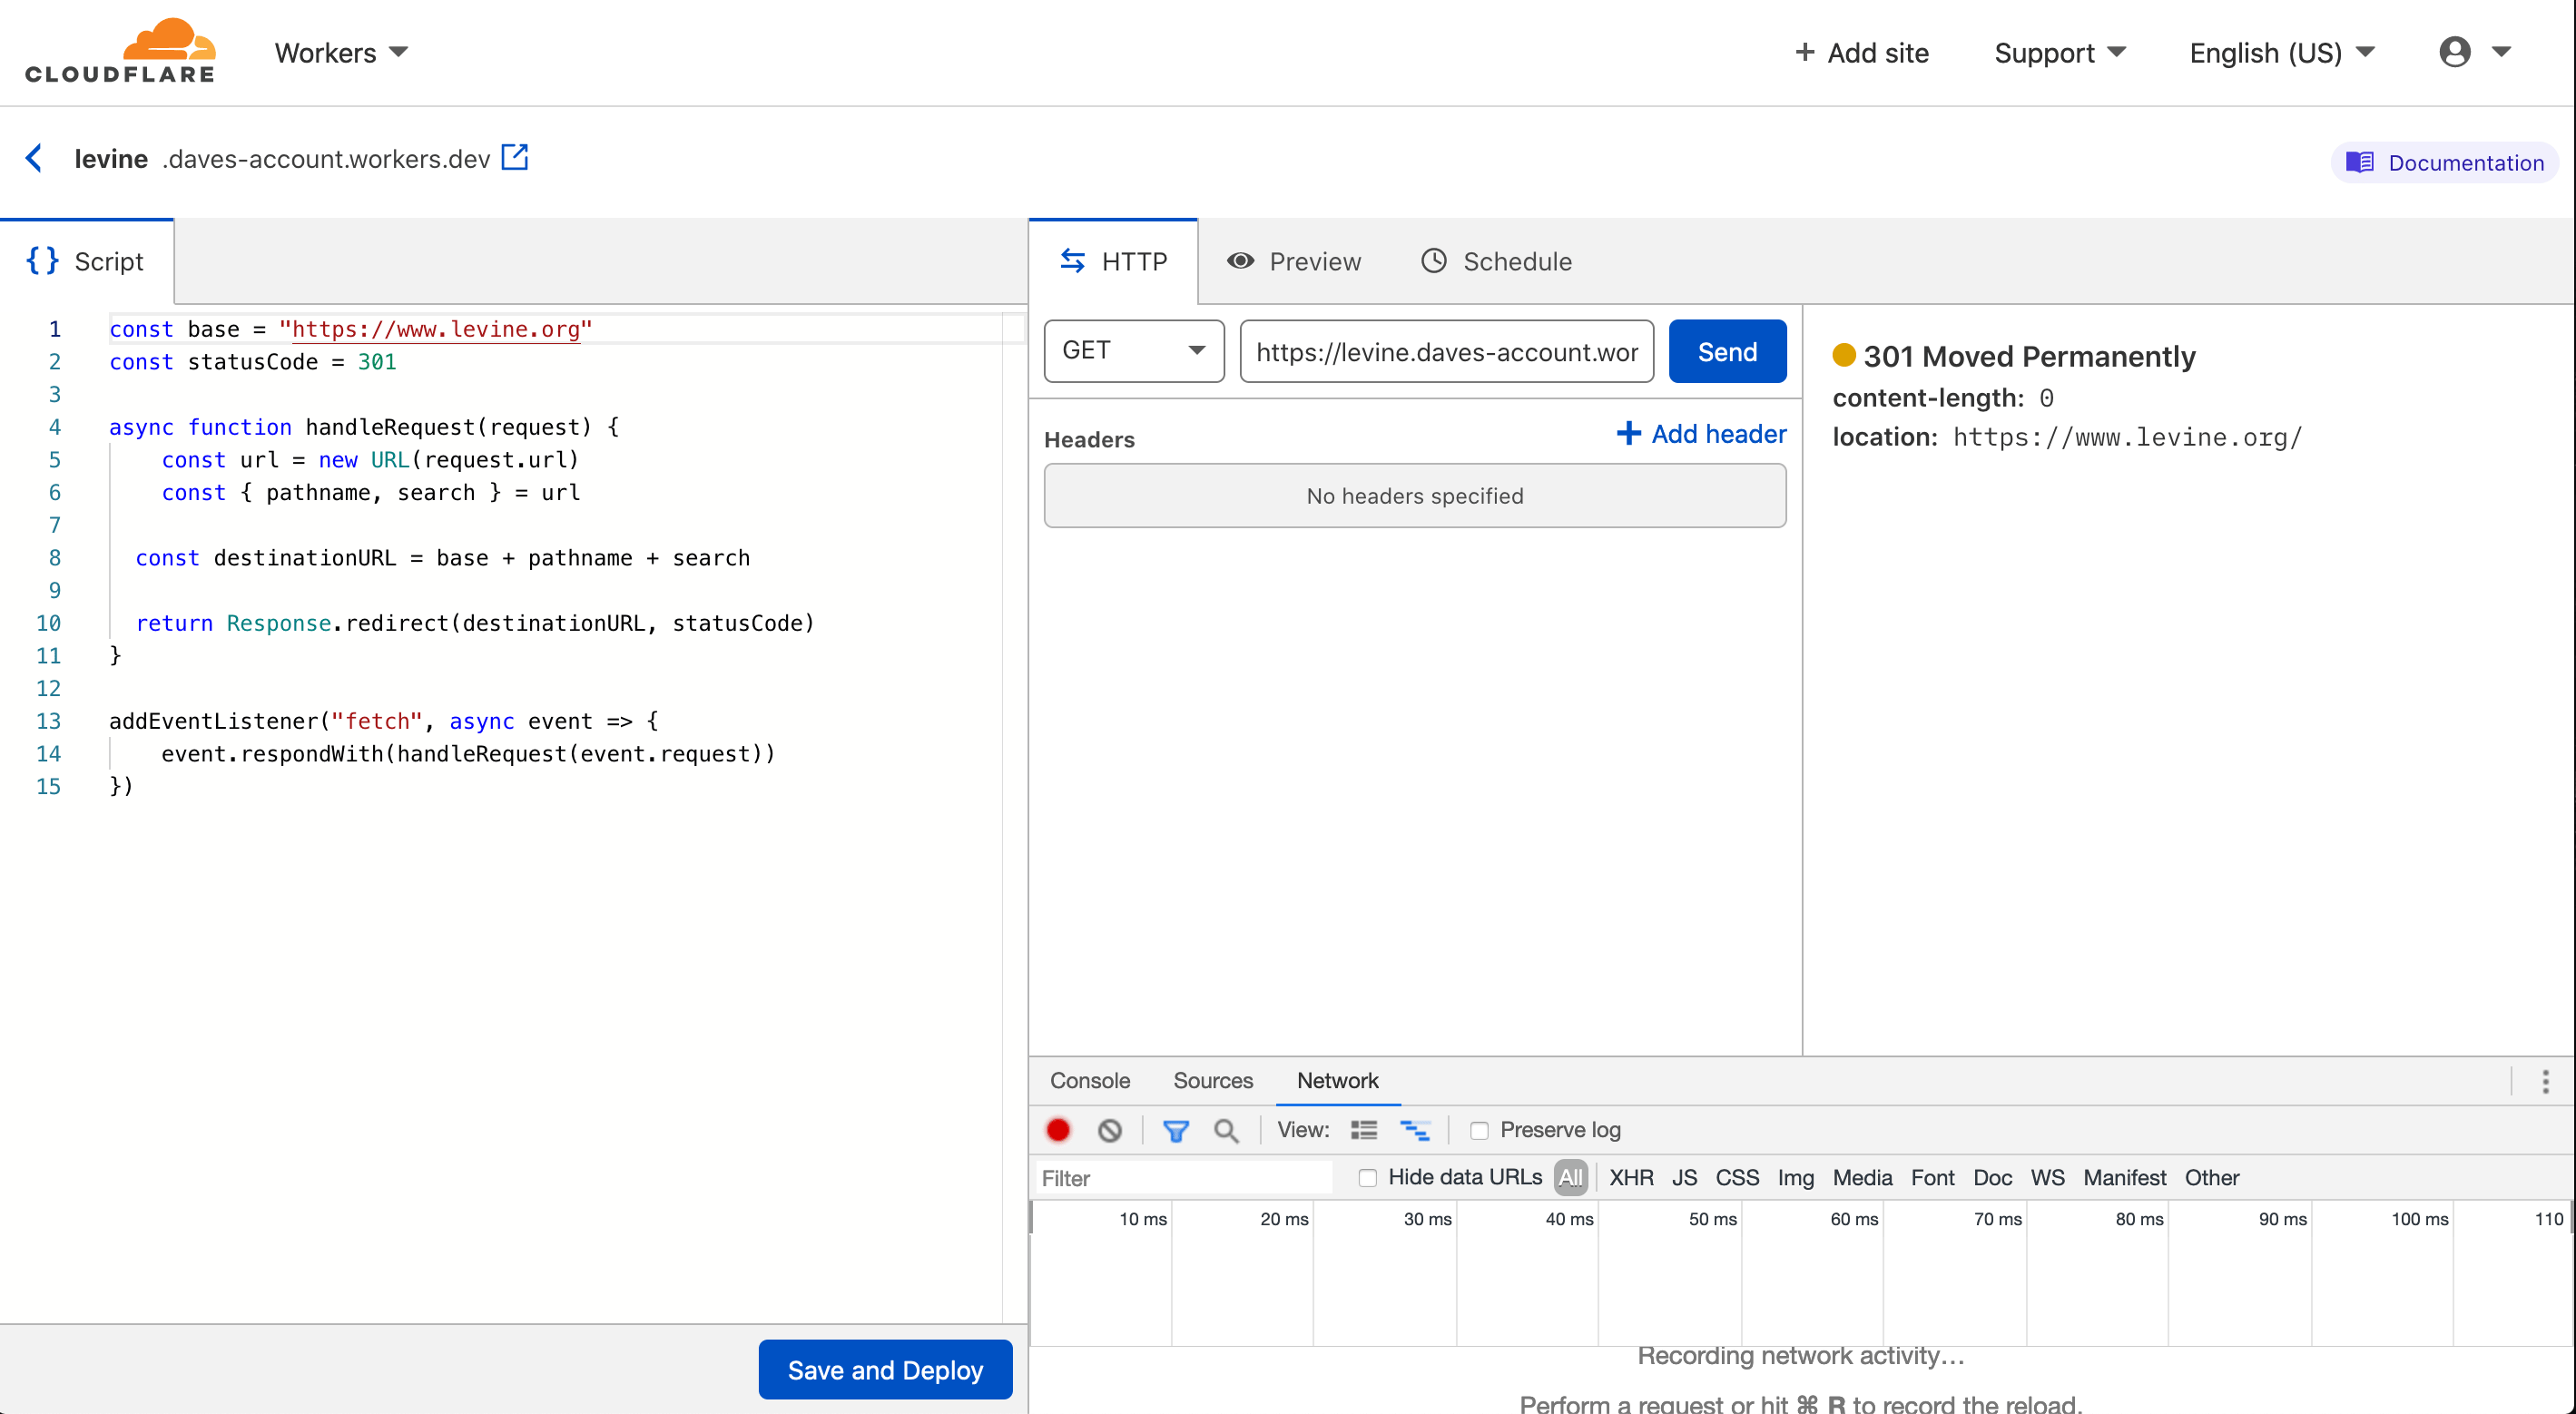Open network search with the magnifier icon

pos(1226,1130)
